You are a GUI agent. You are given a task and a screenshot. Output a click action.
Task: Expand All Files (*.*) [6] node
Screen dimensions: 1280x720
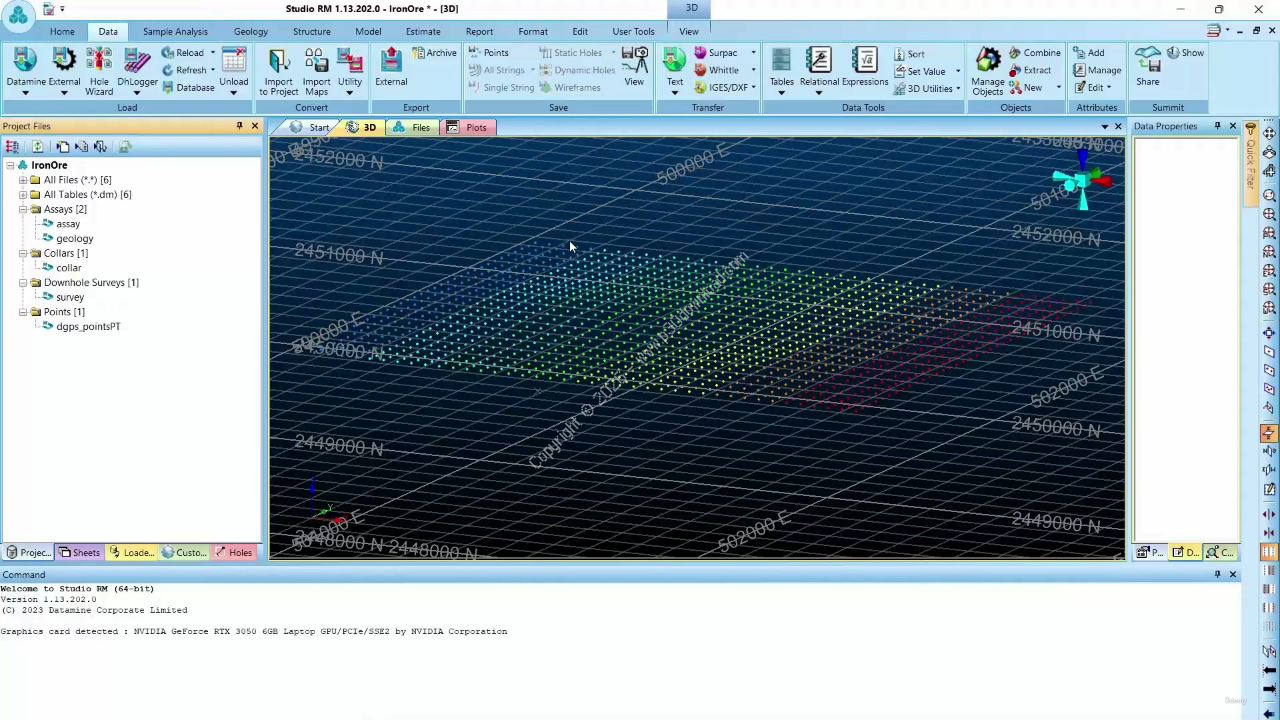pos(22,180)
